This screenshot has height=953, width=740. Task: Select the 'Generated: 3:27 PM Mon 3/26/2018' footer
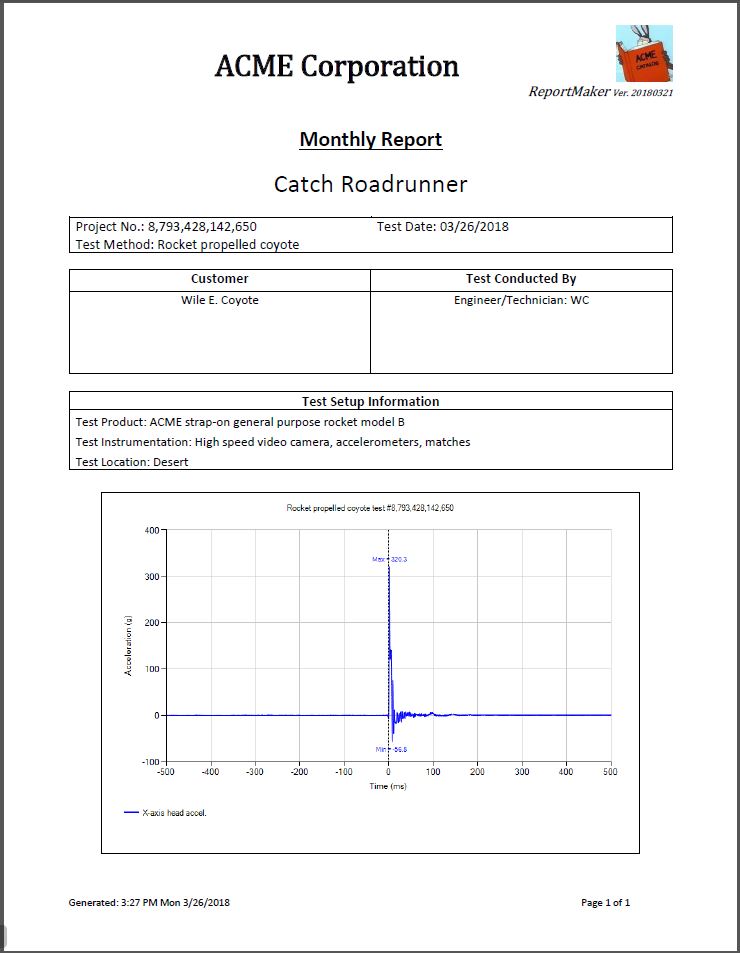pyautogui.click(x=149, y=903)
